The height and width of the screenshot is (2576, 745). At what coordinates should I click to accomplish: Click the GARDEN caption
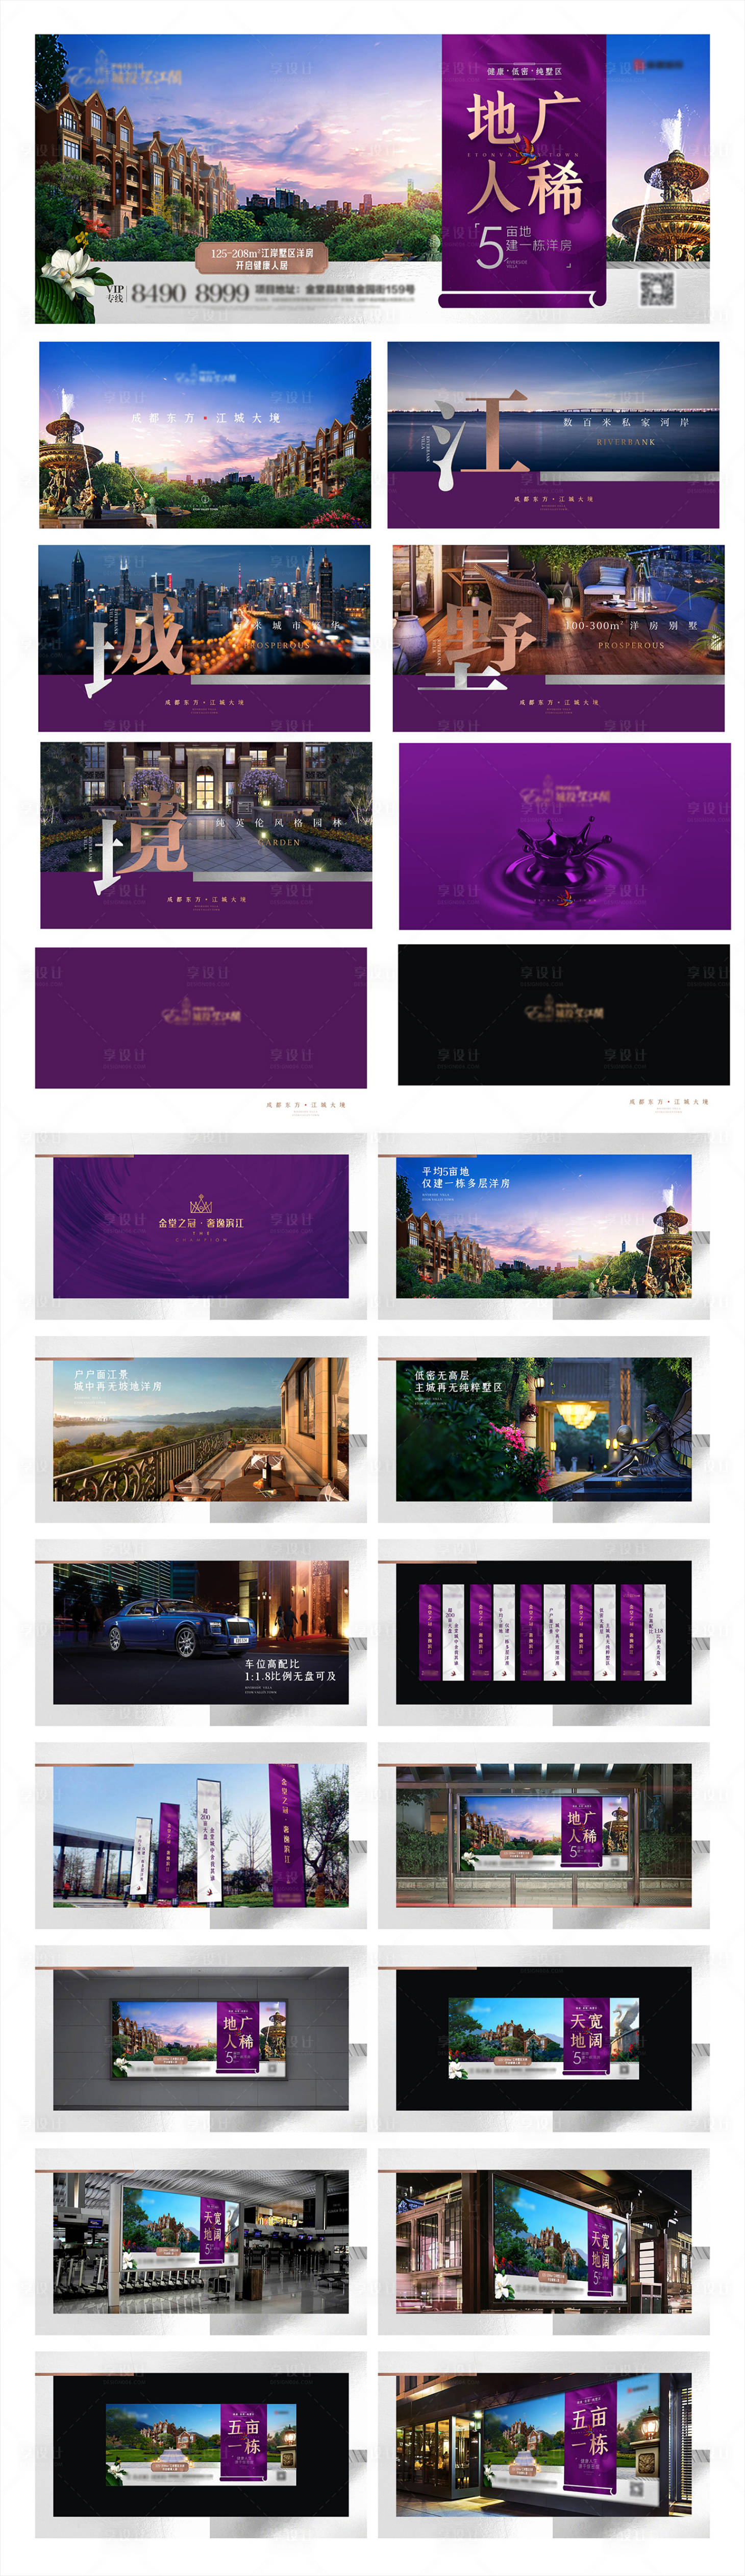279,842
